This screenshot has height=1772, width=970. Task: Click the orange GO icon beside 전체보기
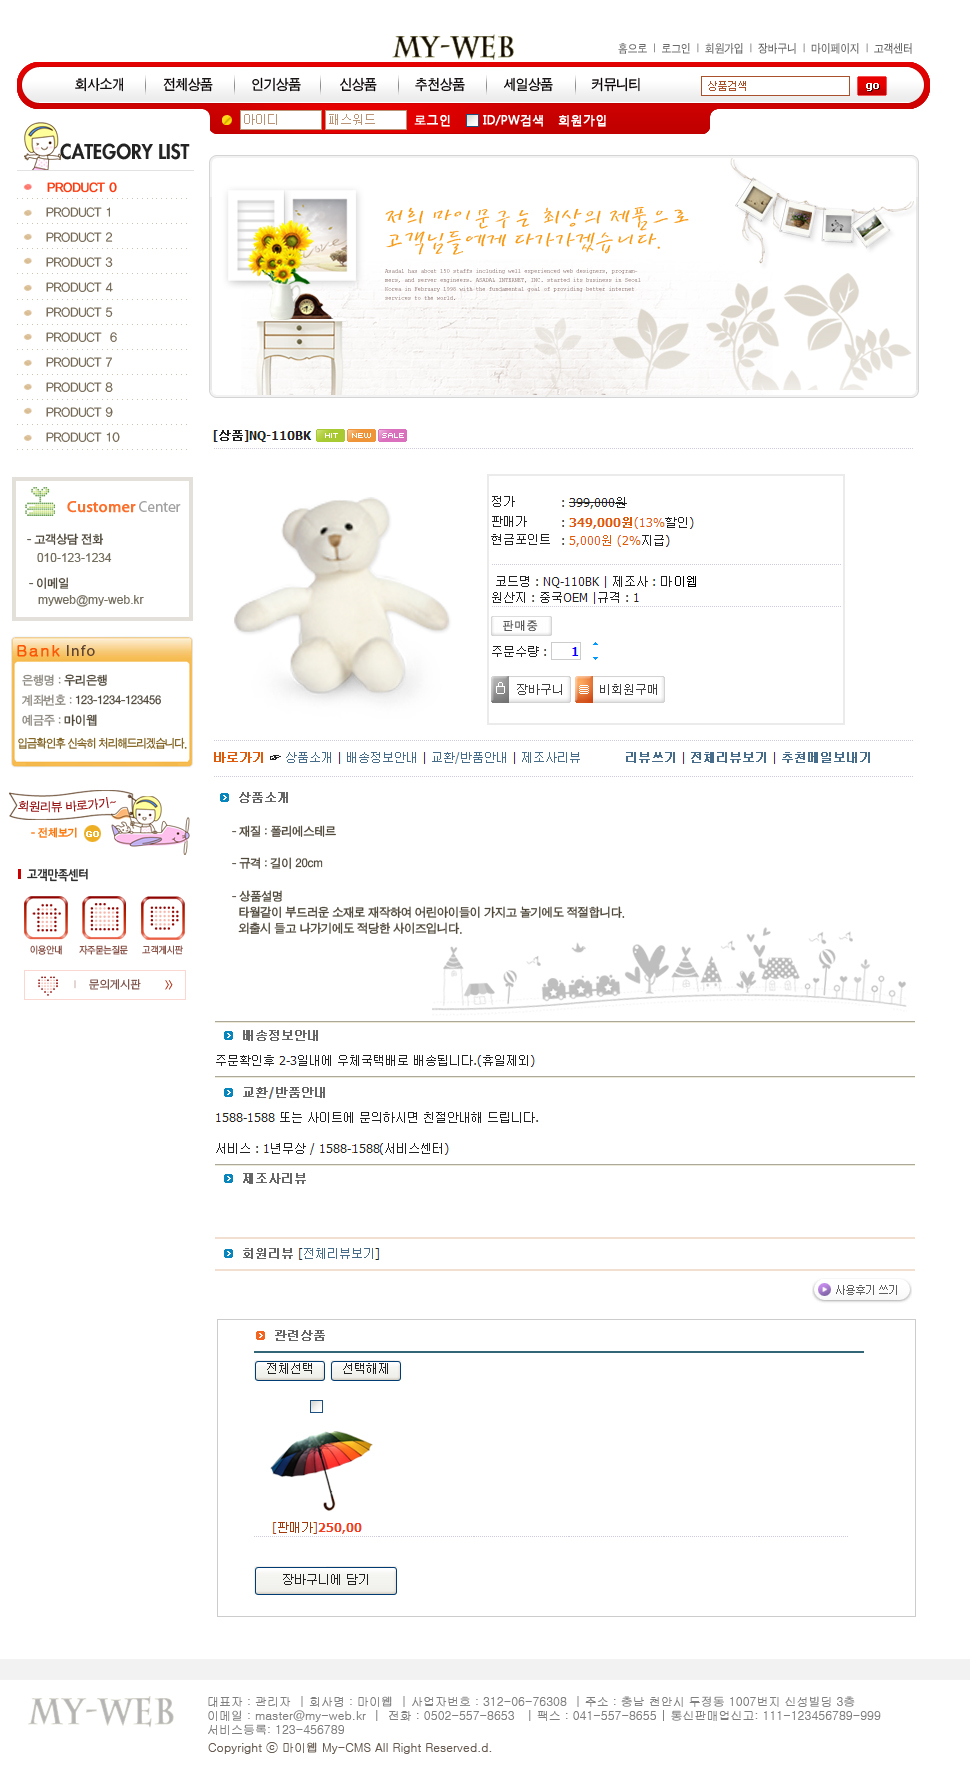[92, 833]
